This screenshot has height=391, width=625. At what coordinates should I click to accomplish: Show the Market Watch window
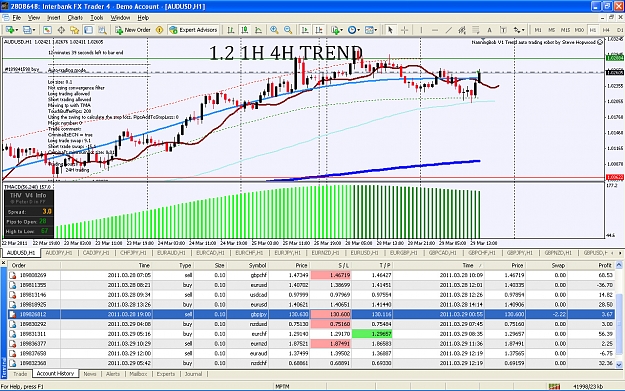(x=47, y=30)
